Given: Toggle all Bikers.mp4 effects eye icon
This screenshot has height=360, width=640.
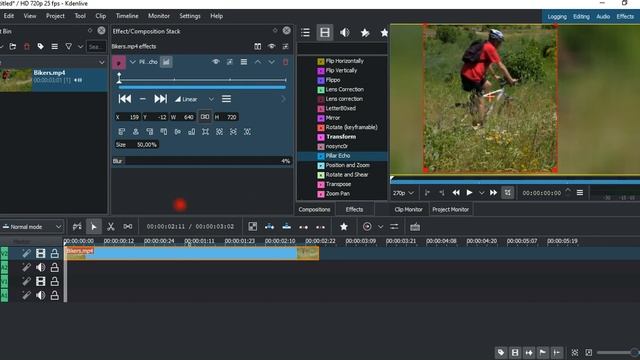Looking at the screenshot, I should point(271,47).
